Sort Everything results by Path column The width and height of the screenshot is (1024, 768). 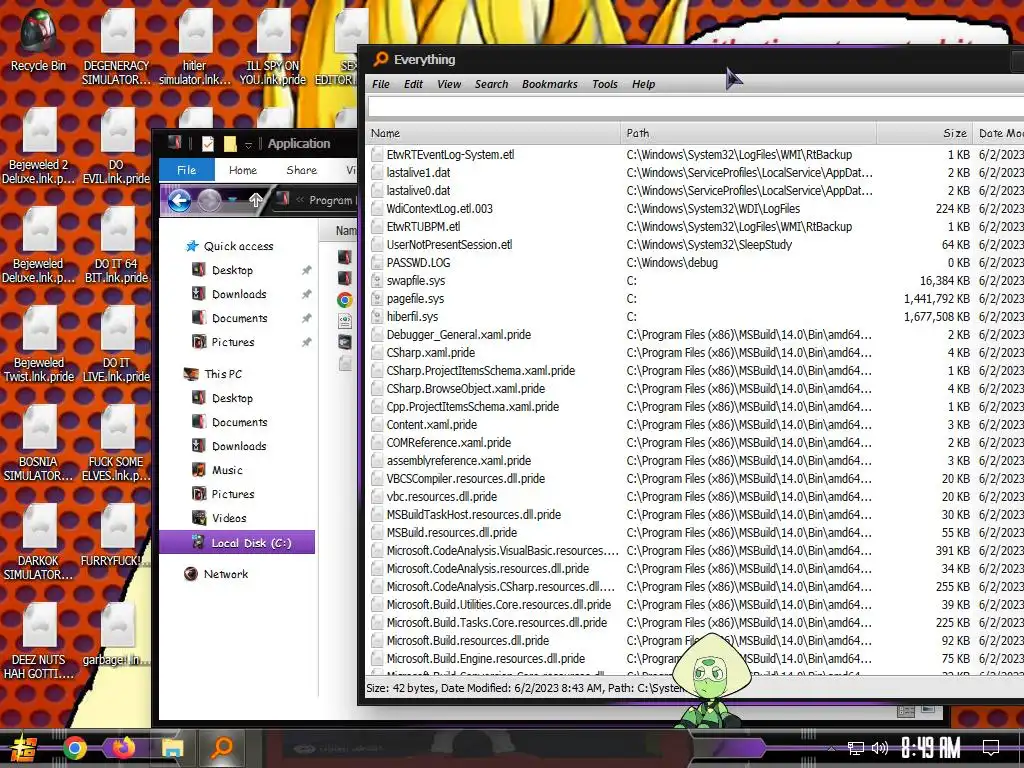(748, 133)
